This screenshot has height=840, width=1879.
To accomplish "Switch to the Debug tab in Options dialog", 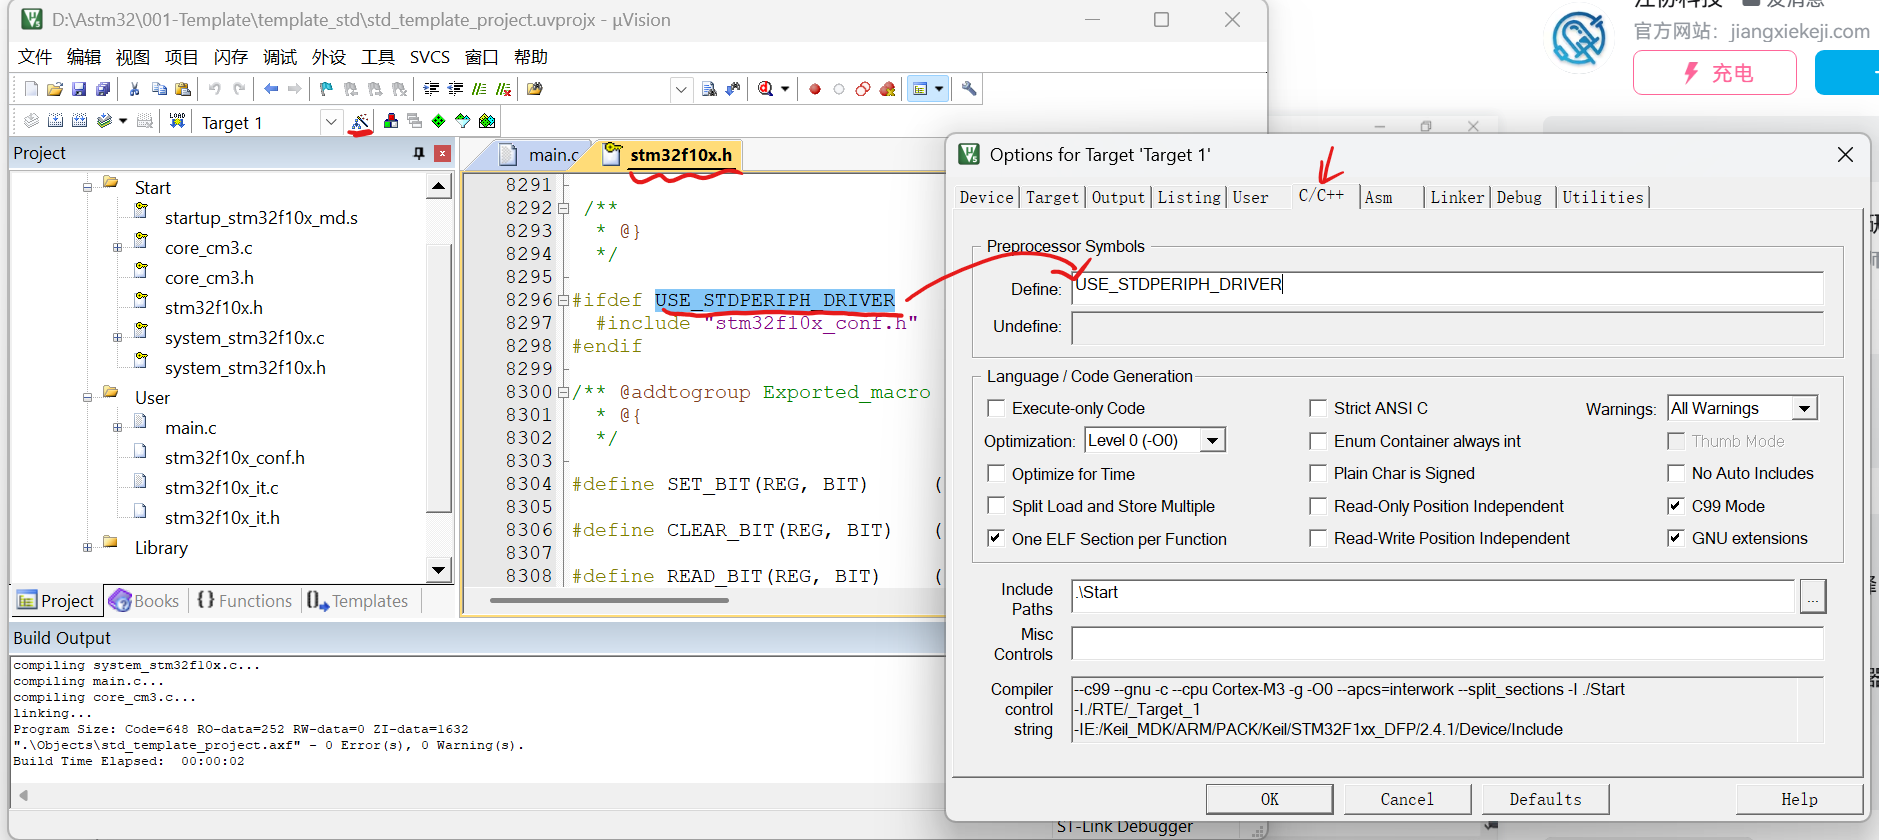I will (1519, 197).
